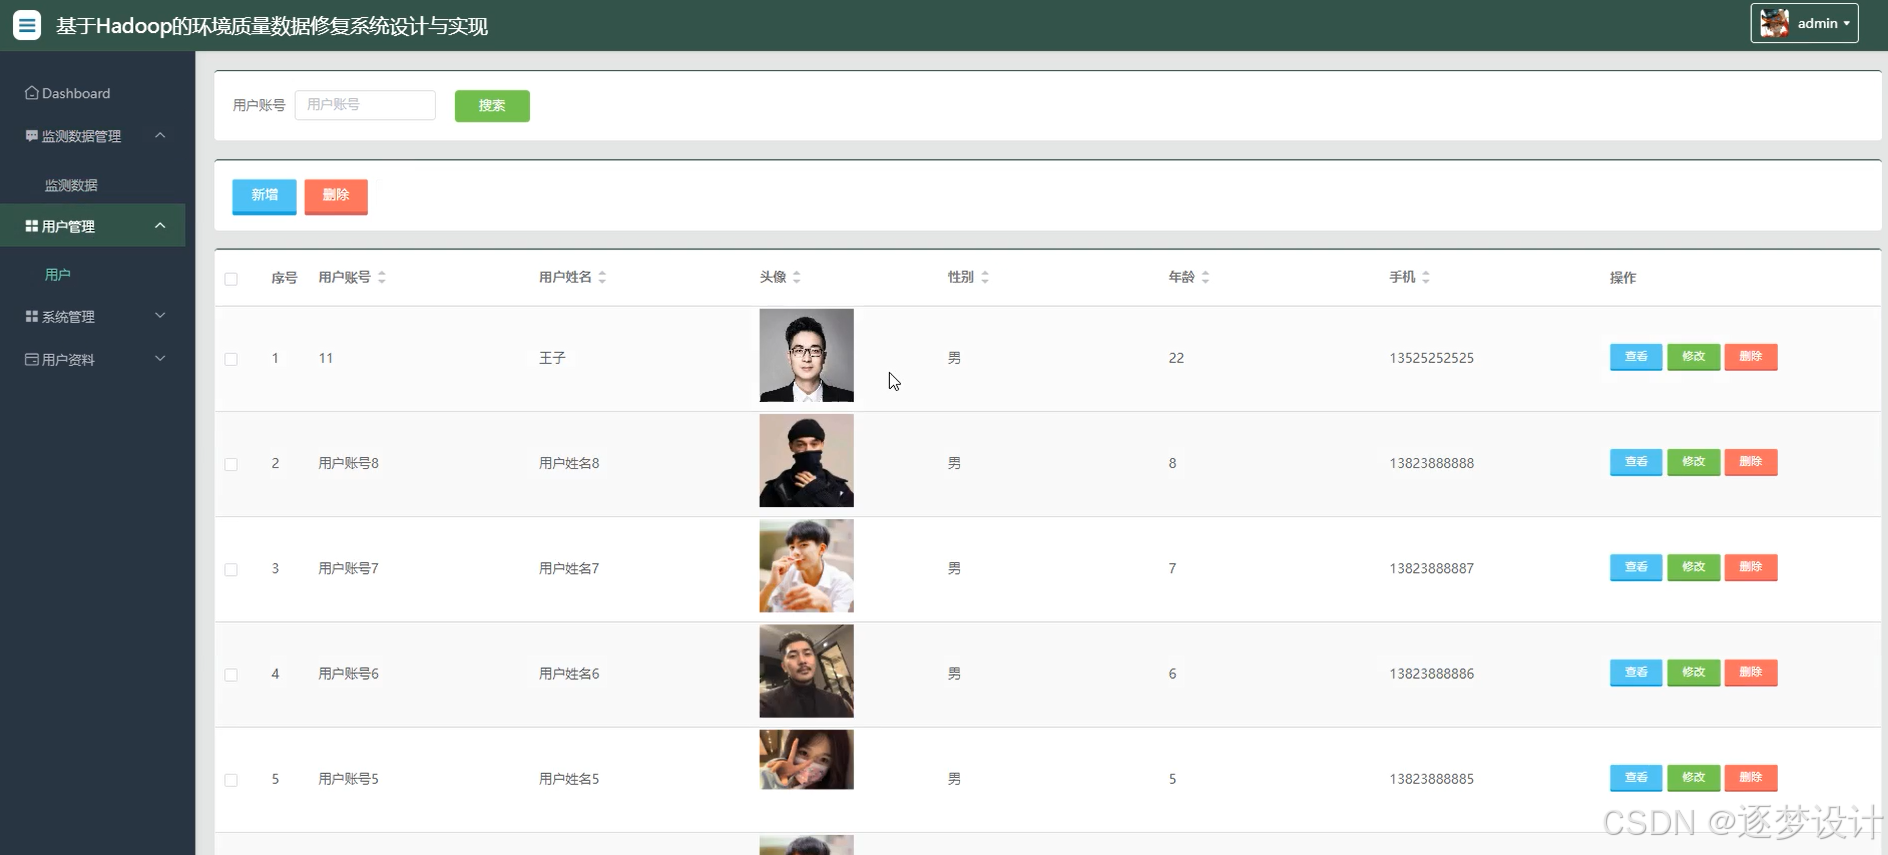
Task: Select 系统管理 menu label
Action: pos(68,316)
